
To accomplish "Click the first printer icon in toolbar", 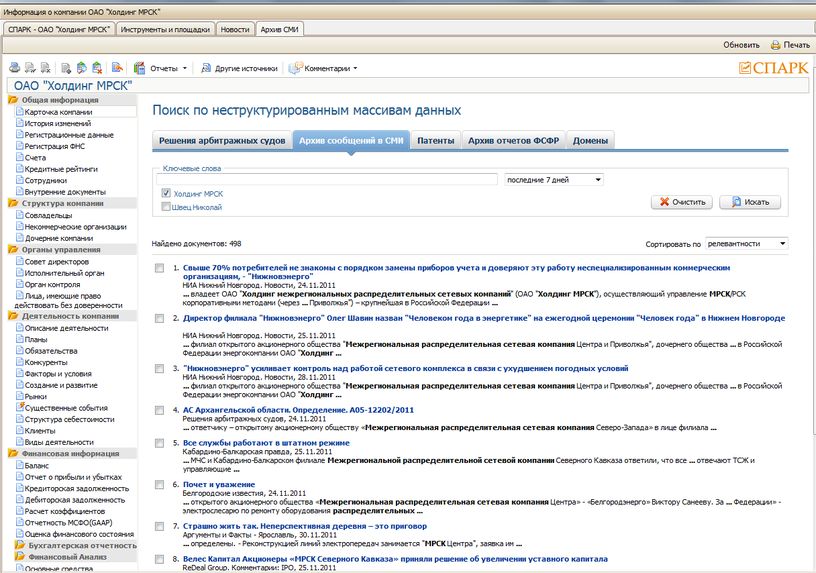I will click(14, 68).
